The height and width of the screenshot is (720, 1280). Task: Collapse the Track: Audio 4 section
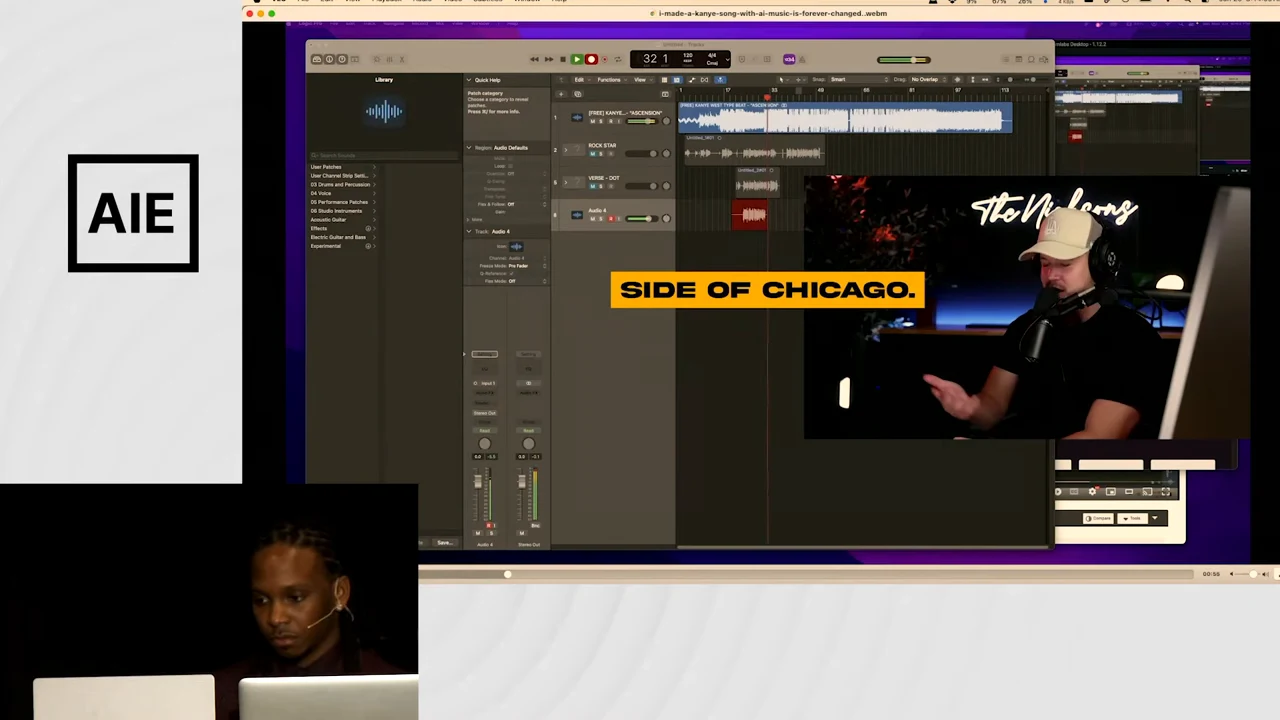click(x=469, y=231)
